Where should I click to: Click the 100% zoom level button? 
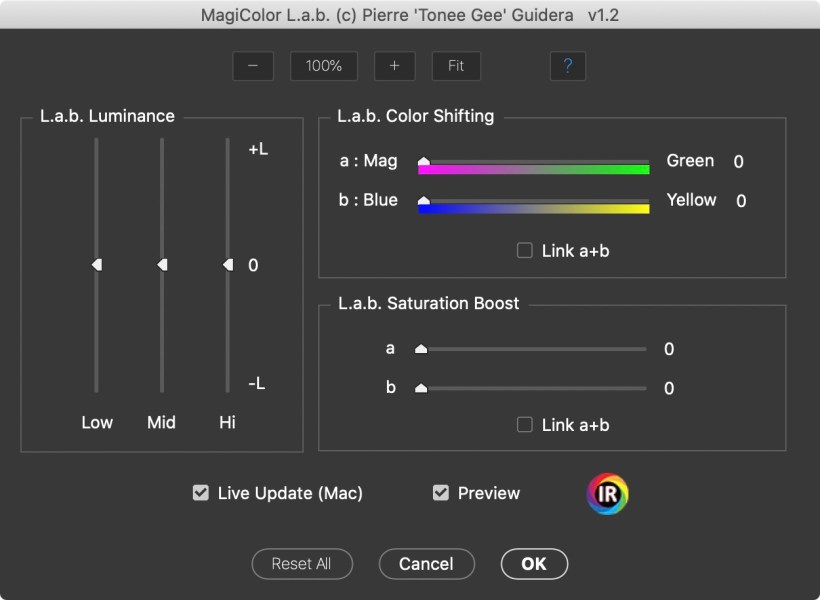click(x=324, y=66)
